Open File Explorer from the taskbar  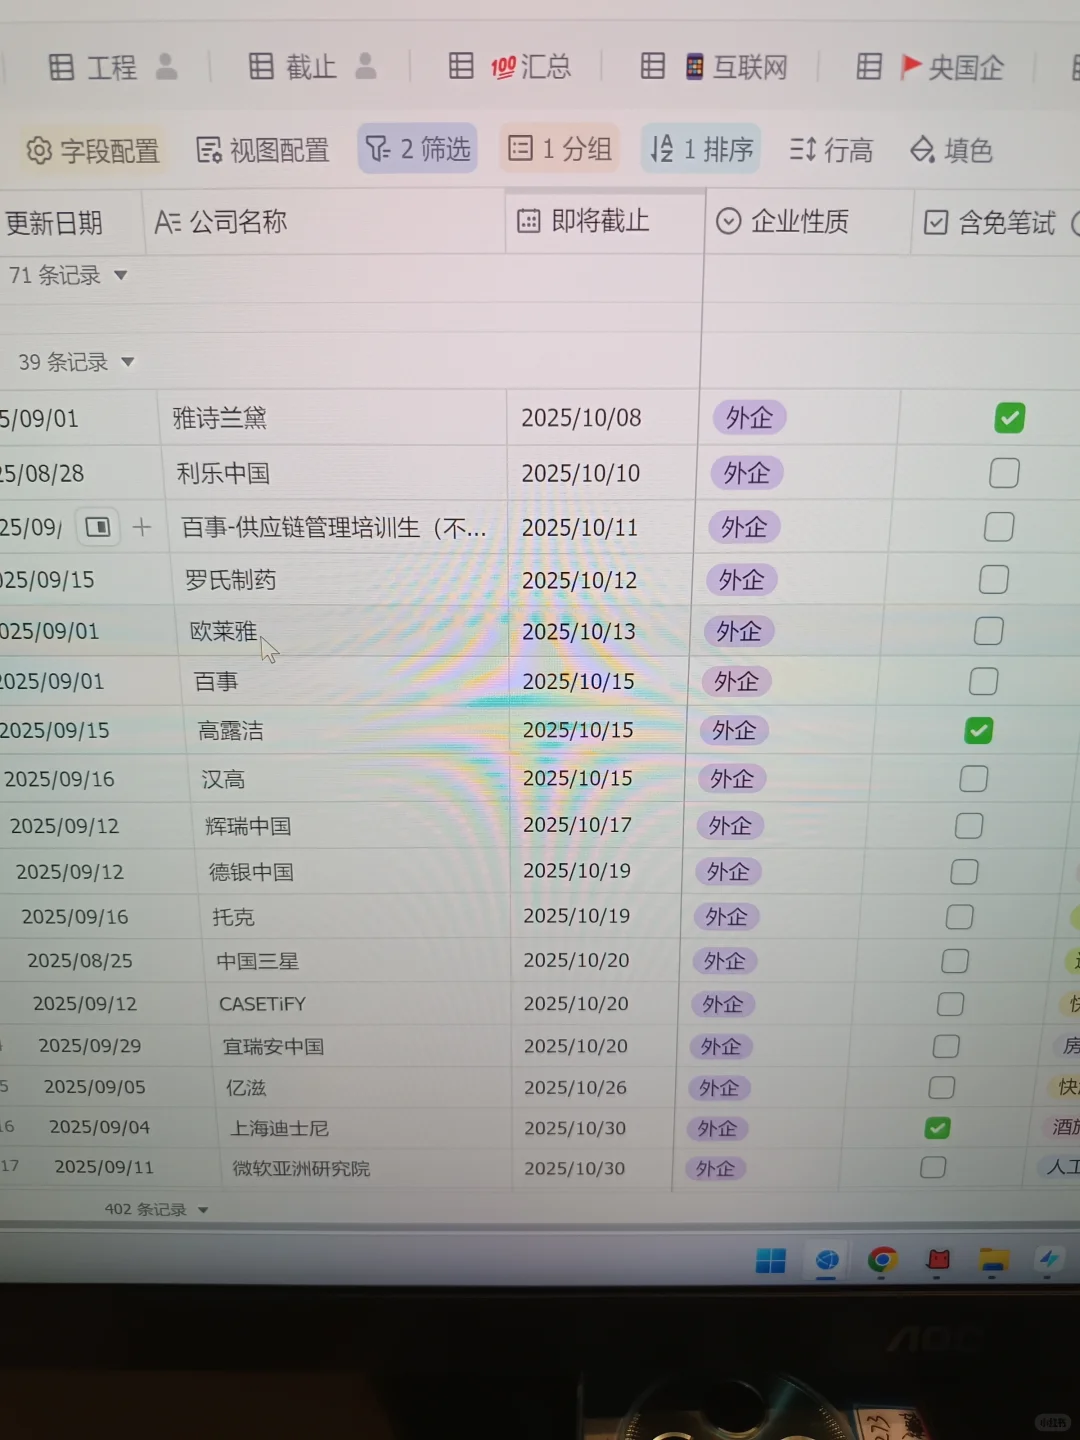pyautogui.click(x=993, y=1260)
